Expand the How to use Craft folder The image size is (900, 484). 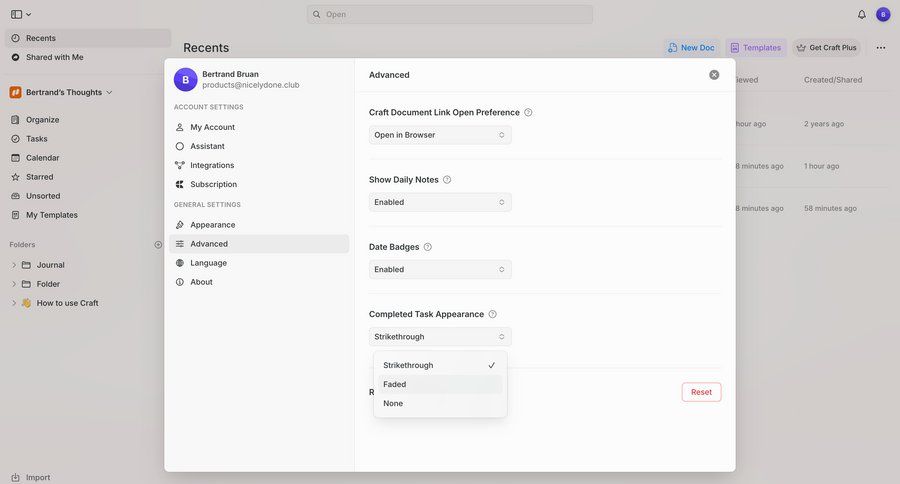pos(14,303)
